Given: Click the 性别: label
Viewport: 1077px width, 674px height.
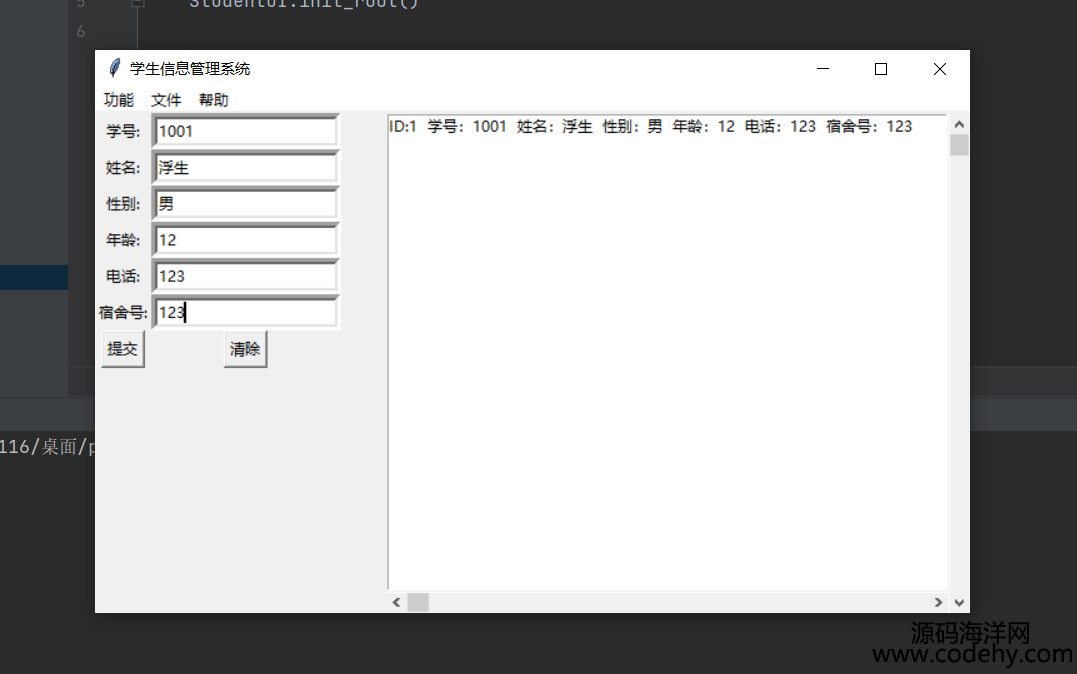Looking at the screenshot, I should 123,204.
